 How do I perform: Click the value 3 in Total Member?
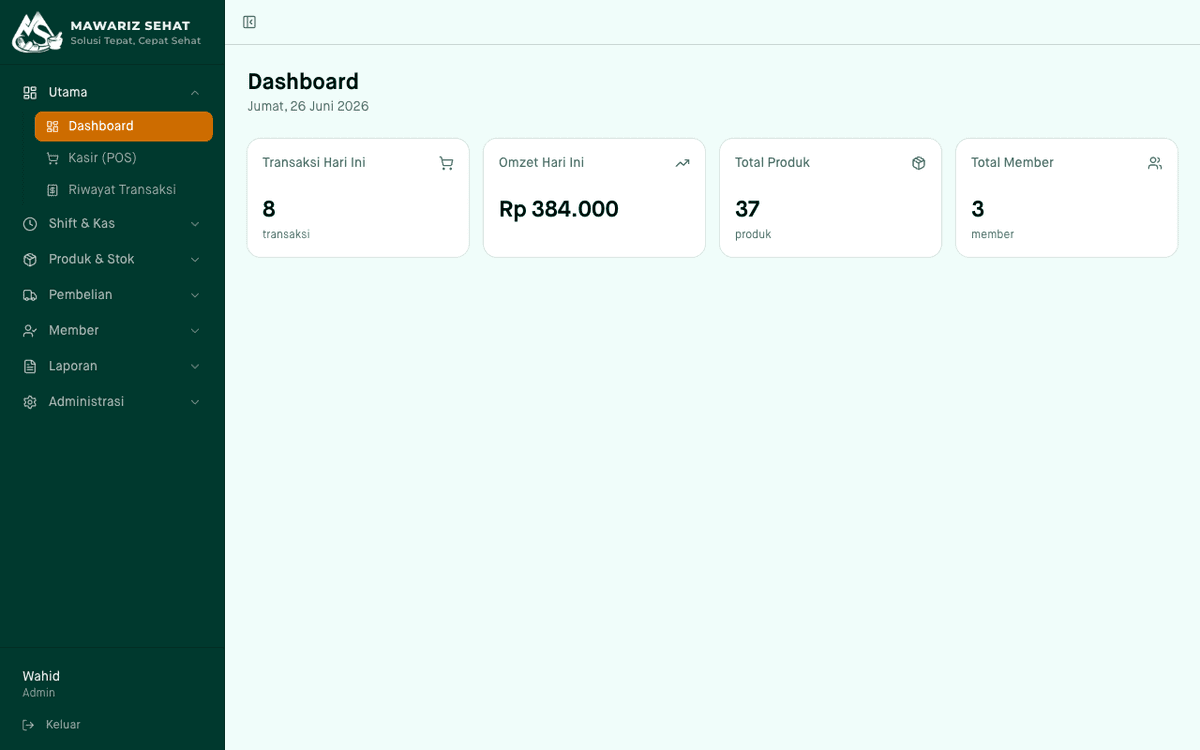coord(978,209)
